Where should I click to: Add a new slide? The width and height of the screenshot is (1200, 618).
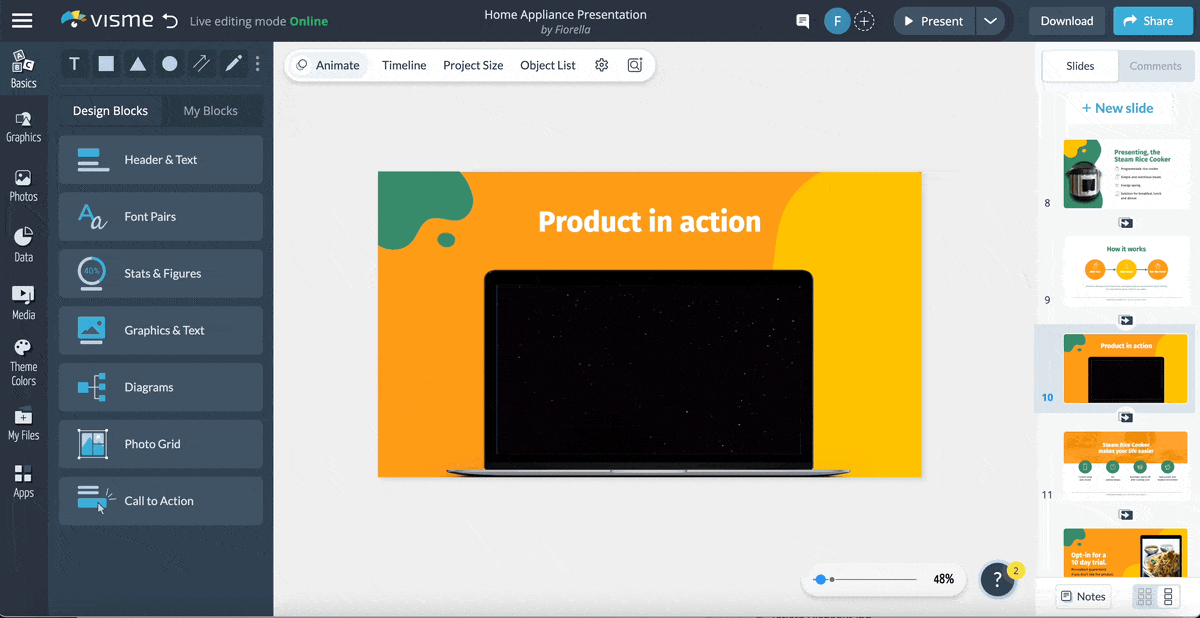(x=1119, y=107)
